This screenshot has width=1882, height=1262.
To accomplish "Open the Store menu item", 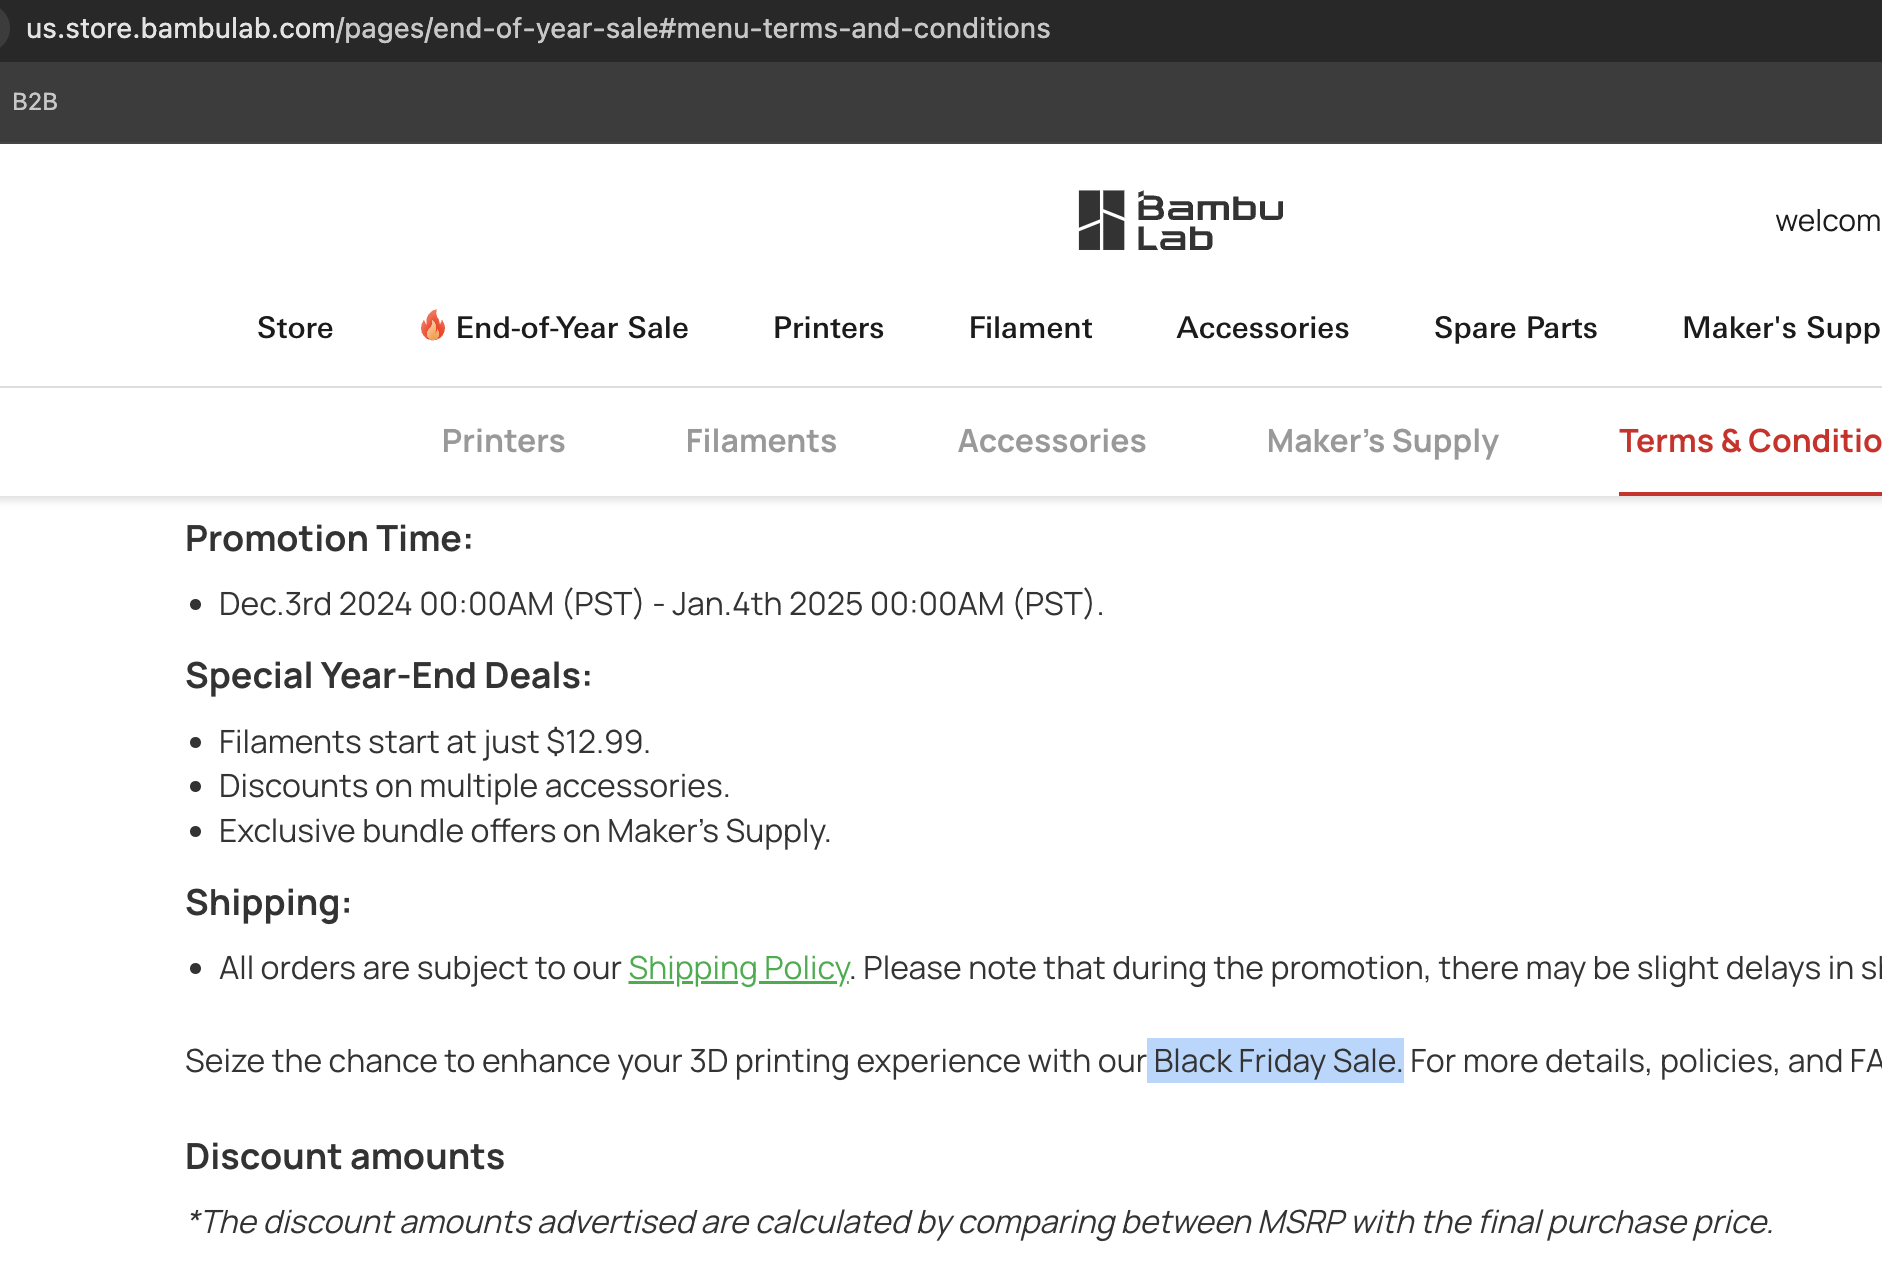I will (295, 328).
